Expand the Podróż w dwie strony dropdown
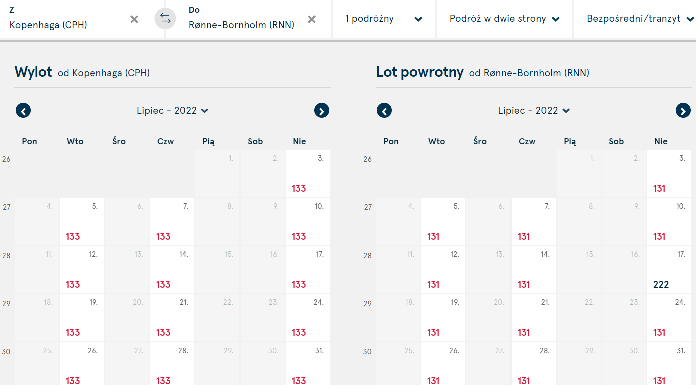Screen dimensions: 698x388 [x=504, y=19]
